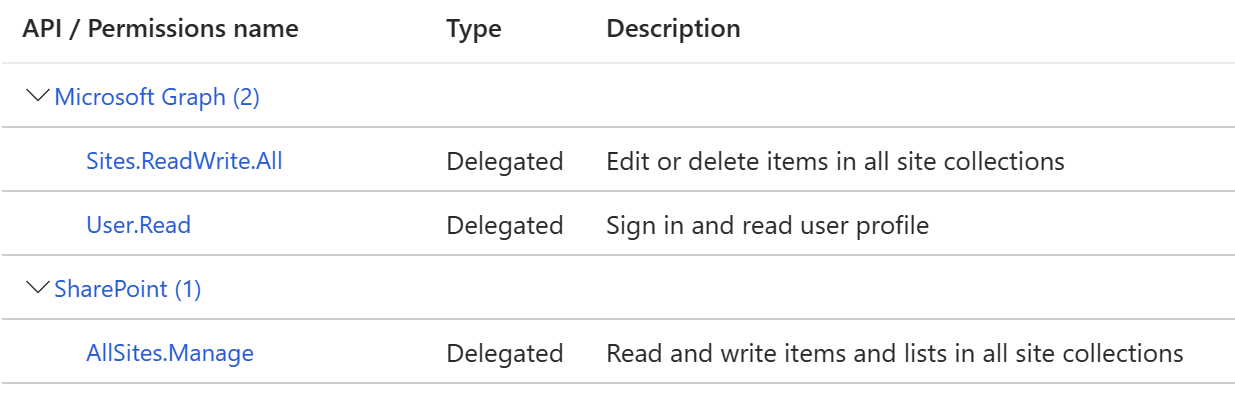
Task: Click blank Description cell in Microsoft Graph row
Action: pyautogui.click(x=916, y=96)
